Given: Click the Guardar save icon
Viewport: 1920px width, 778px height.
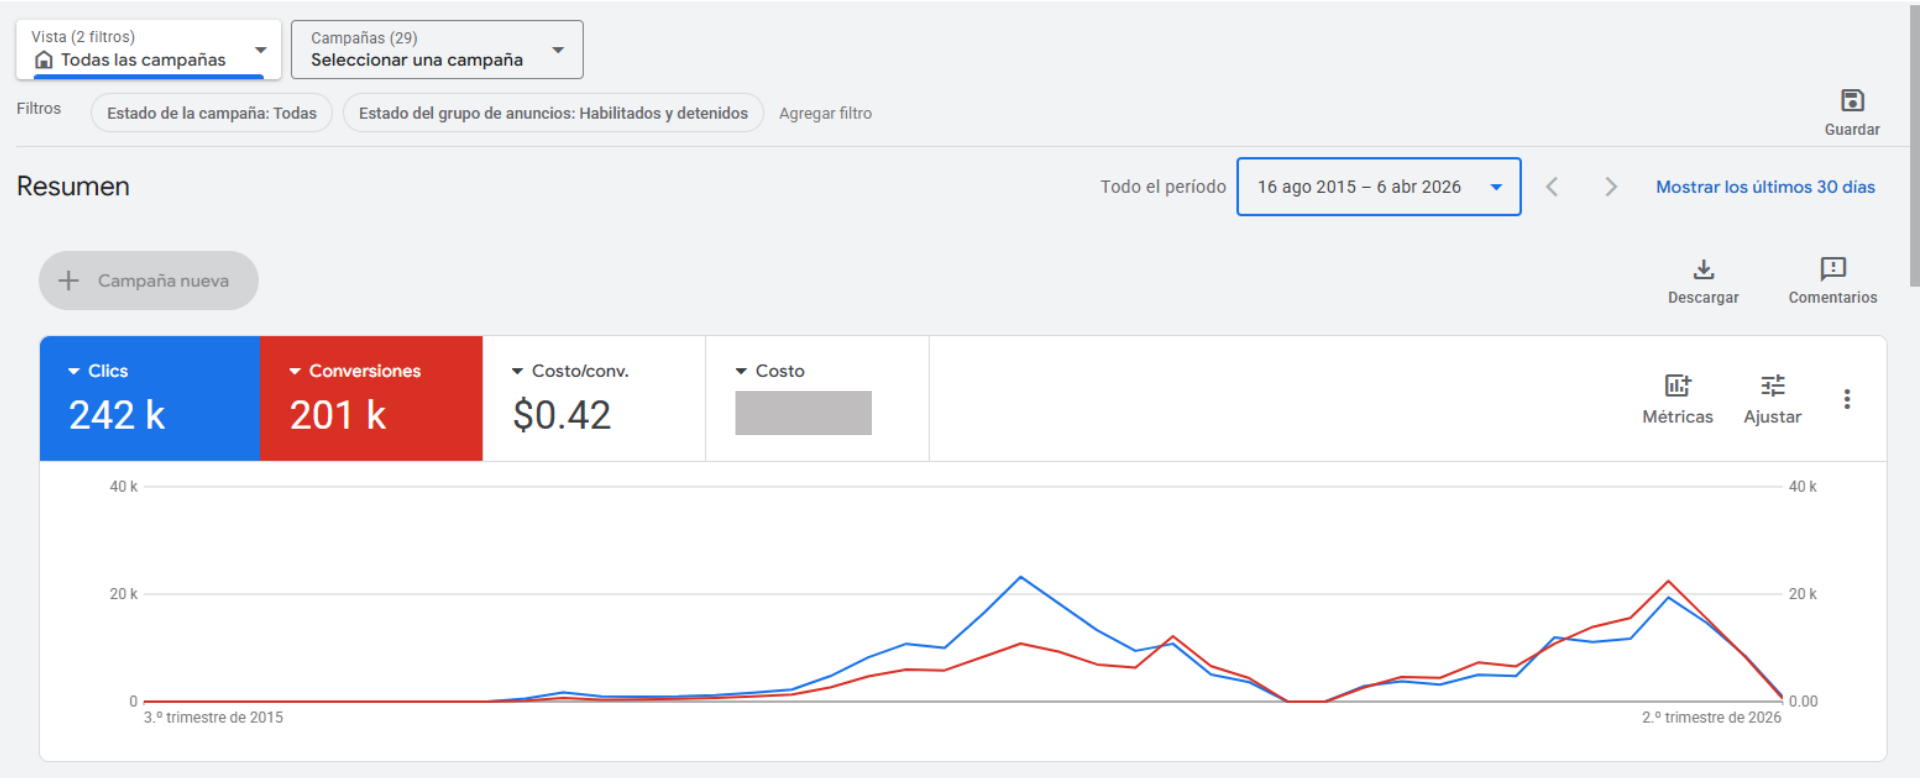Looking at the screenshot, I should [1852, 101].
